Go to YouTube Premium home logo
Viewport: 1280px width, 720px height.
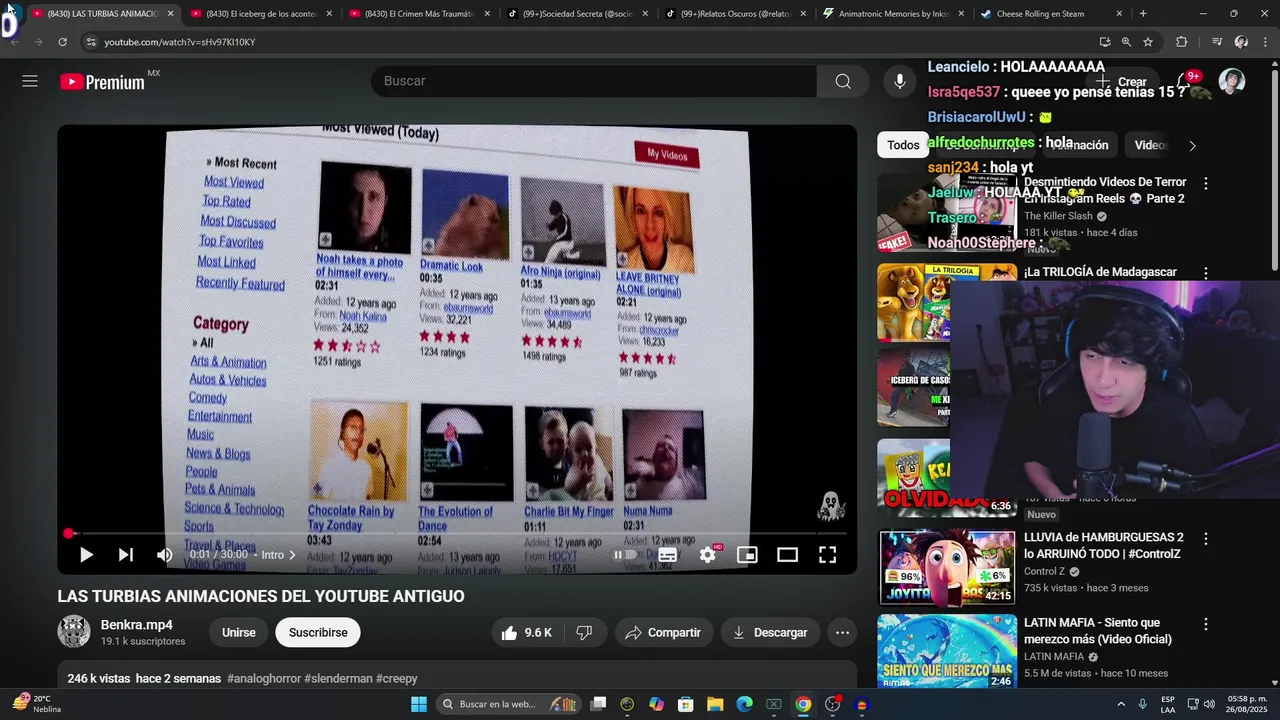103,82
